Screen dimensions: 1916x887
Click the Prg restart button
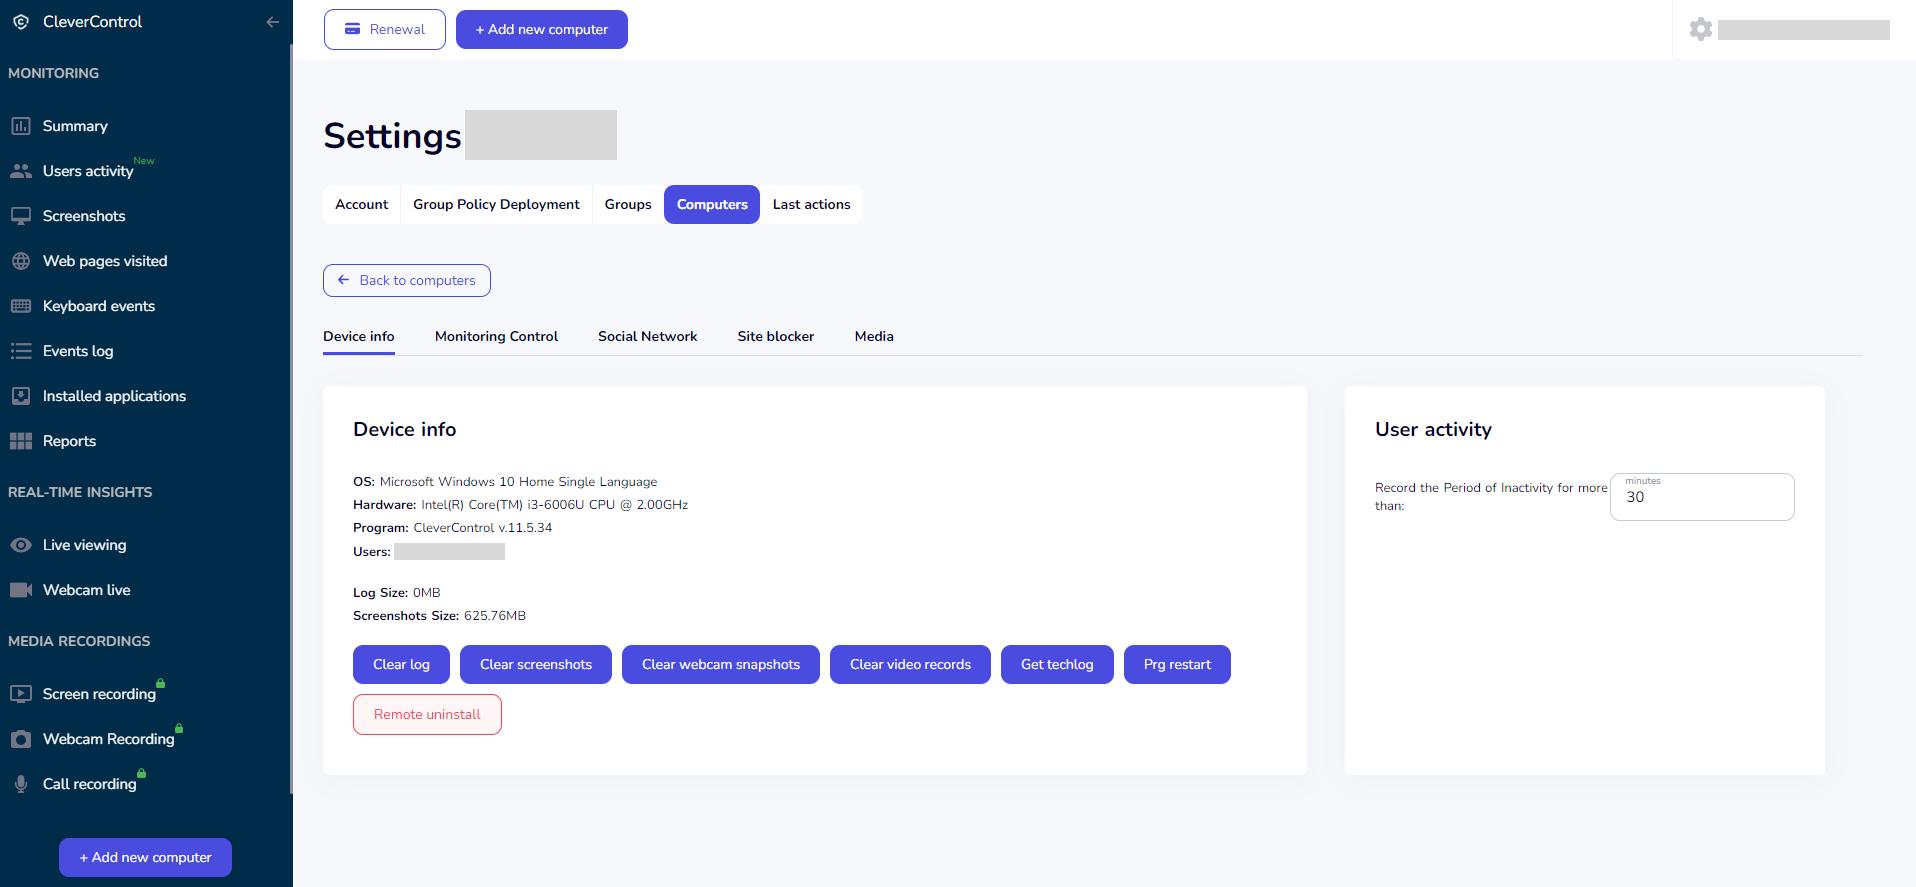1177,664
